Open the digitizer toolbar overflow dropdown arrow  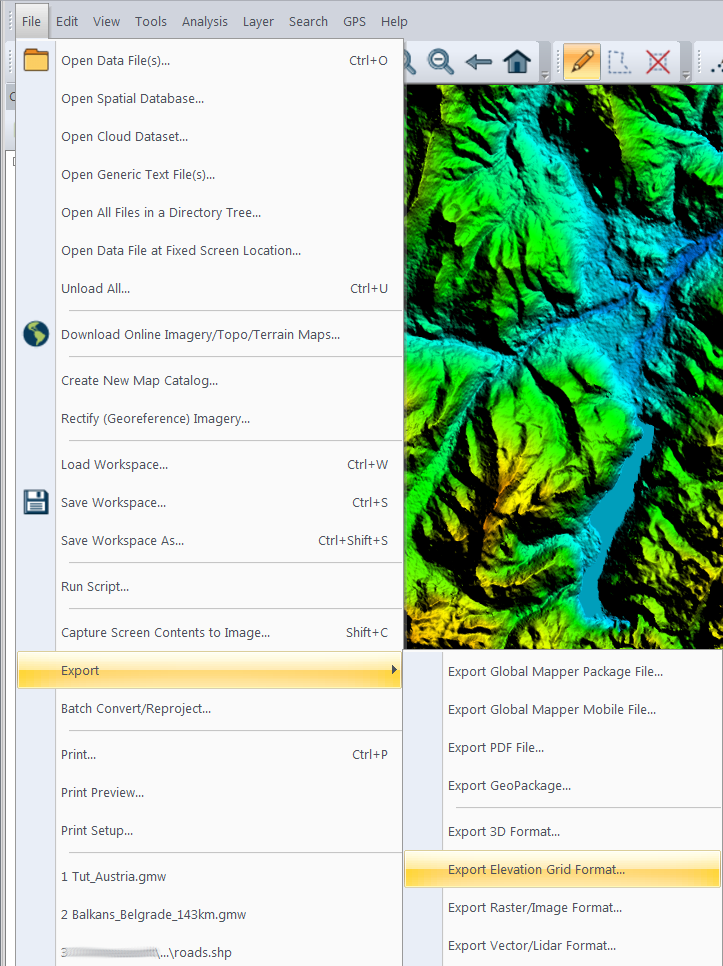685,77
